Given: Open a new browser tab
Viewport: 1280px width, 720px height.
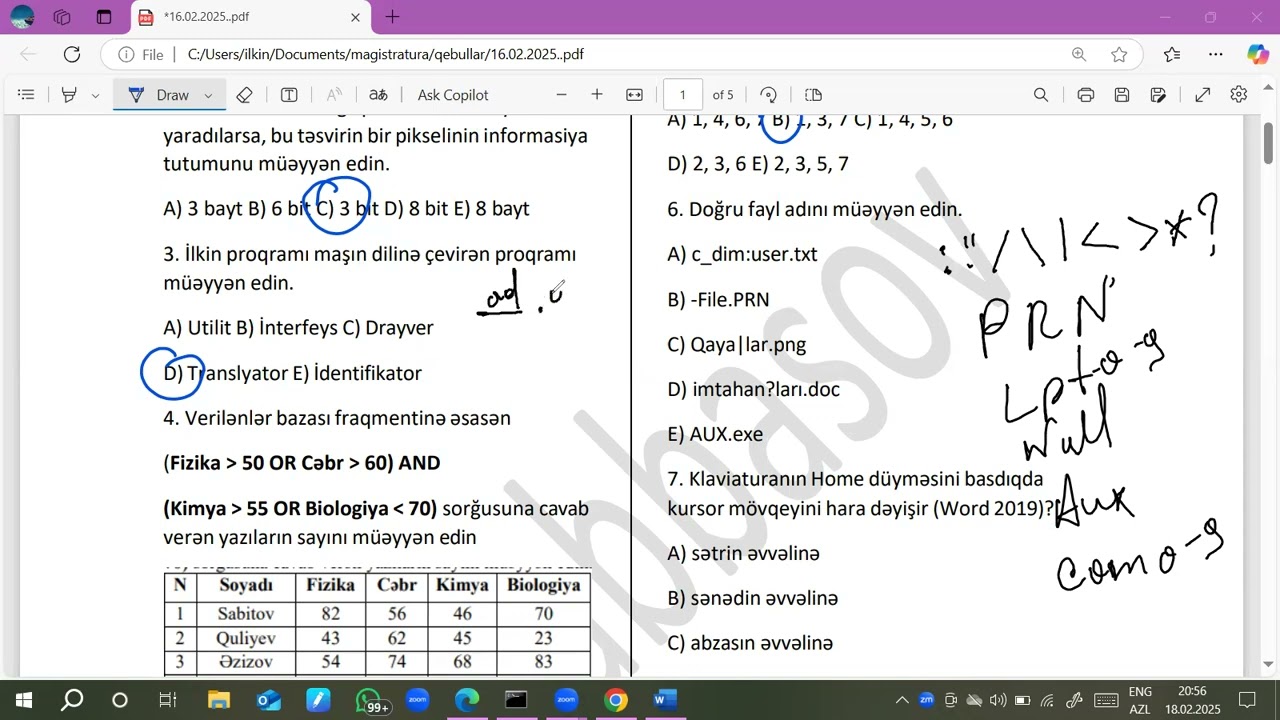Looking at the screenshot, I should [x=392, y=17].
